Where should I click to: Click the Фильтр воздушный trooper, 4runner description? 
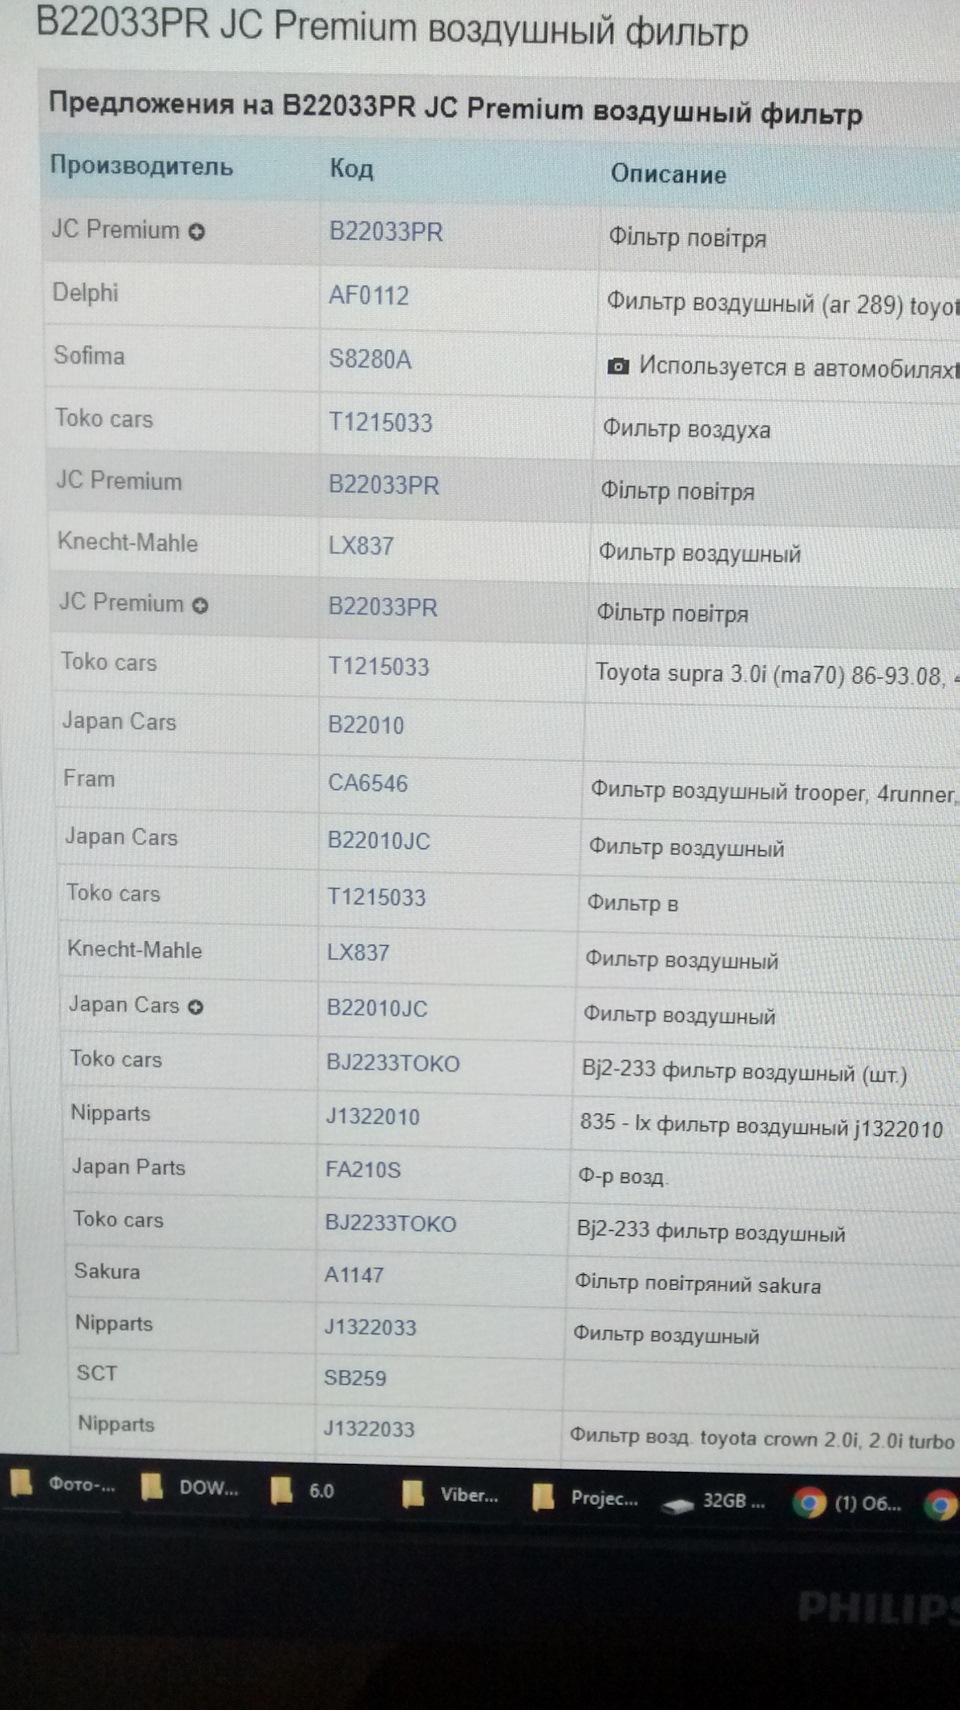pyautogui.click(x=773, y=793)
